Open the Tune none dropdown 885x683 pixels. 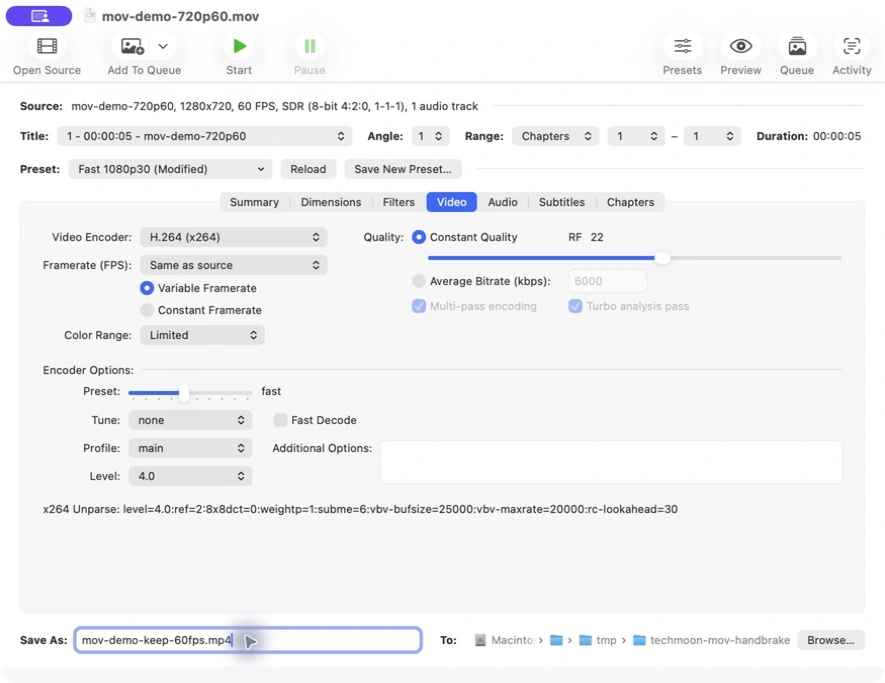(190, 420)
